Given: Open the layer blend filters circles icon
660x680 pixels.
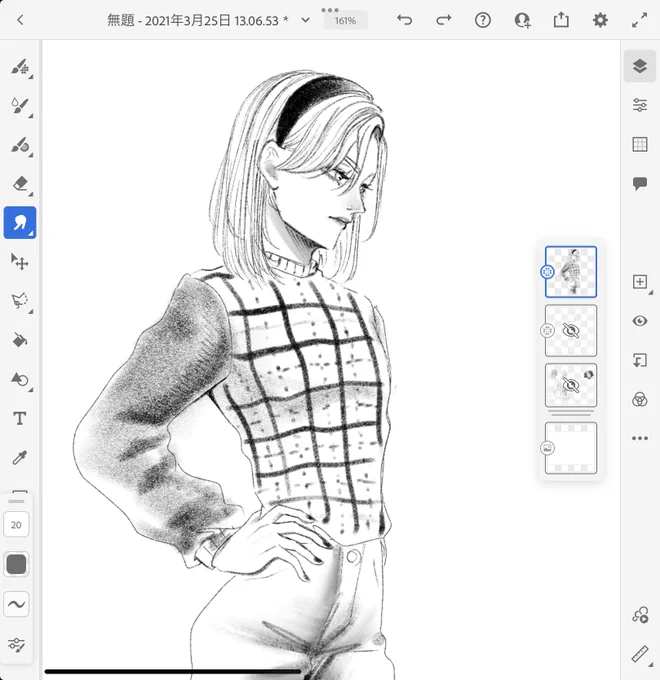Looking at the screenshot, I should coord(640,399).
